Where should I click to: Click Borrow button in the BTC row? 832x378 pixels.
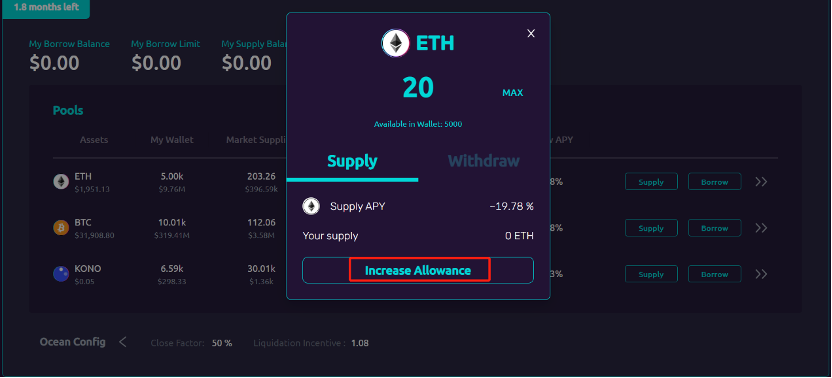point(715,228)
